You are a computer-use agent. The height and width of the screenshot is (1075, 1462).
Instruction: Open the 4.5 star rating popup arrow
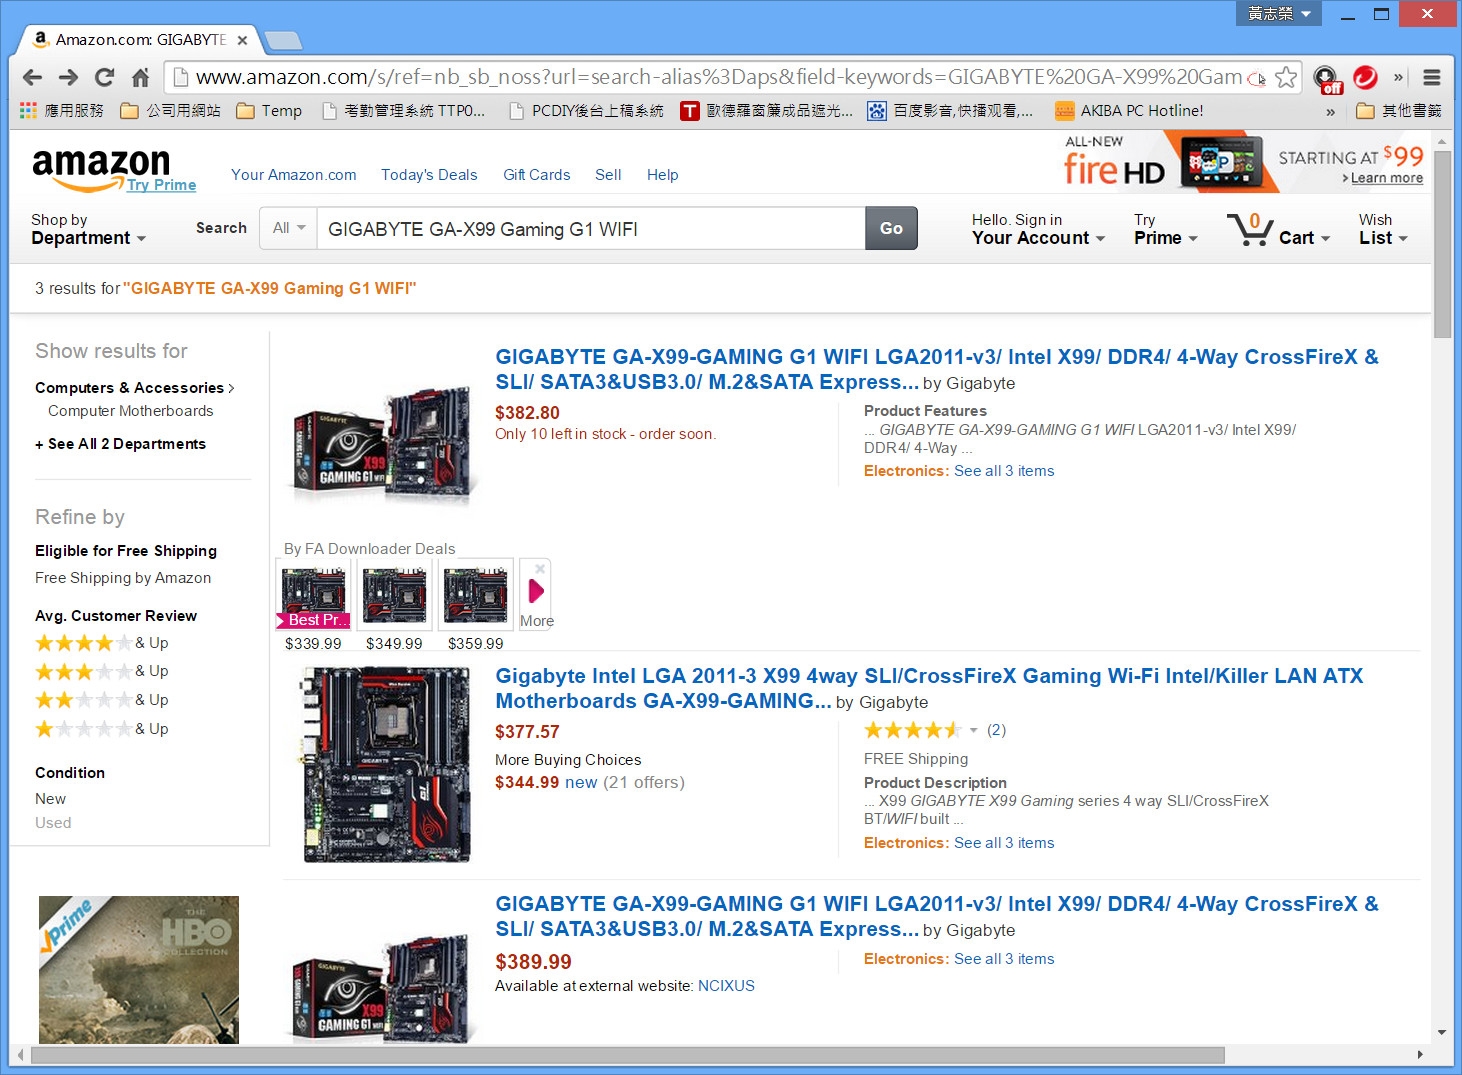(x=973, y=730)
